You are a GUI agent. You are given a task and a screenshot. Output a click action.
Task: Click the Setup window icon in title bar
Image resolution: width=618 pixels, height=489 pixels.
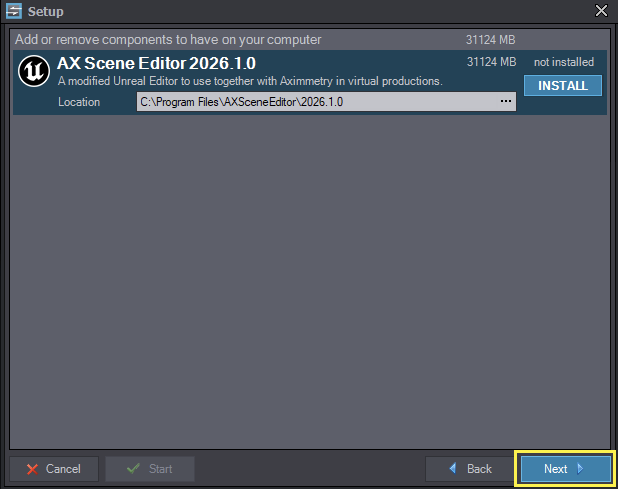[x=14, y=11]
